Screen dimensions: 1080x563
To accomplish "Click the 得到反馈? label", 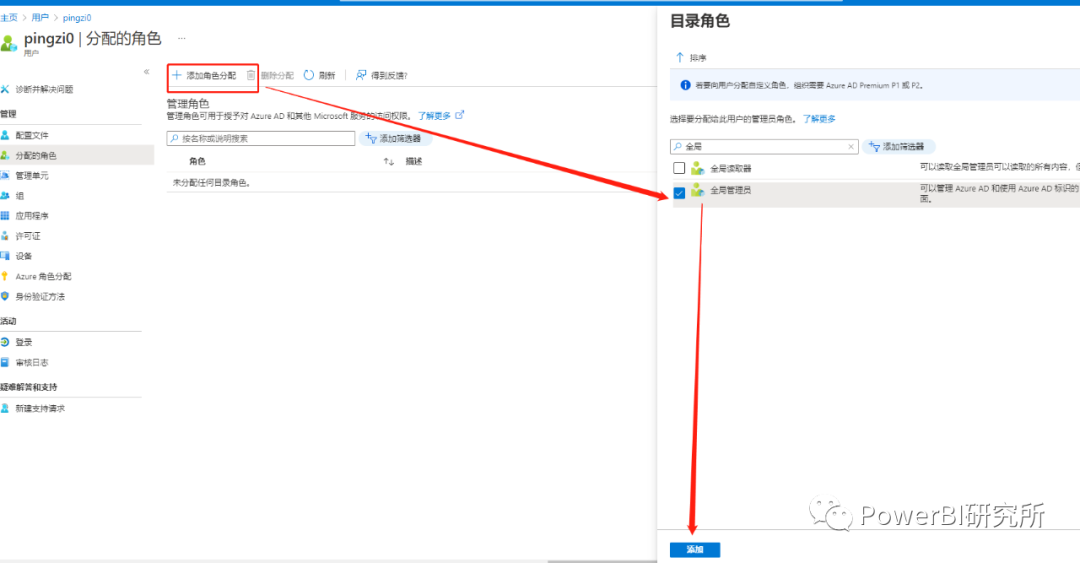I will click(x=390, y=76).
